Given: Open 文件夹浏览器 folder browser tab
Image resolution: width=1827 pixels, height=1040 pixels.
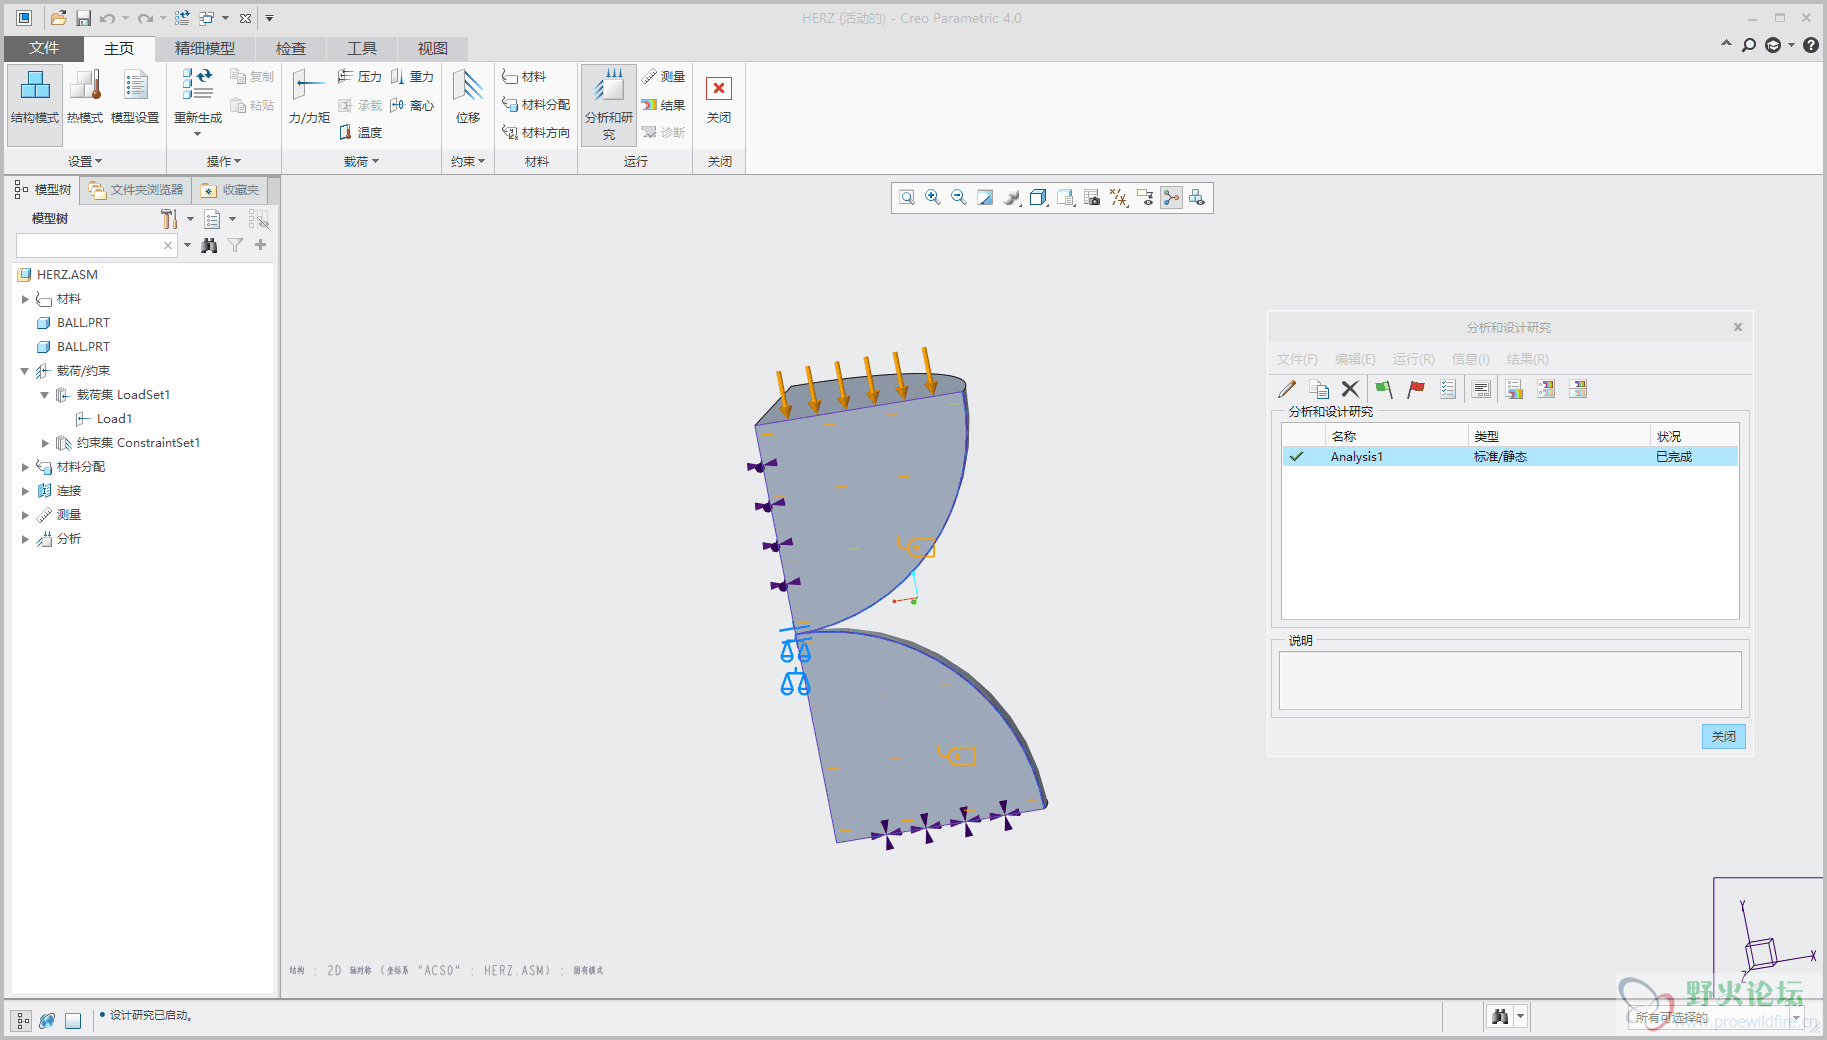Looking at the screenshot, I should click(136, 190).
